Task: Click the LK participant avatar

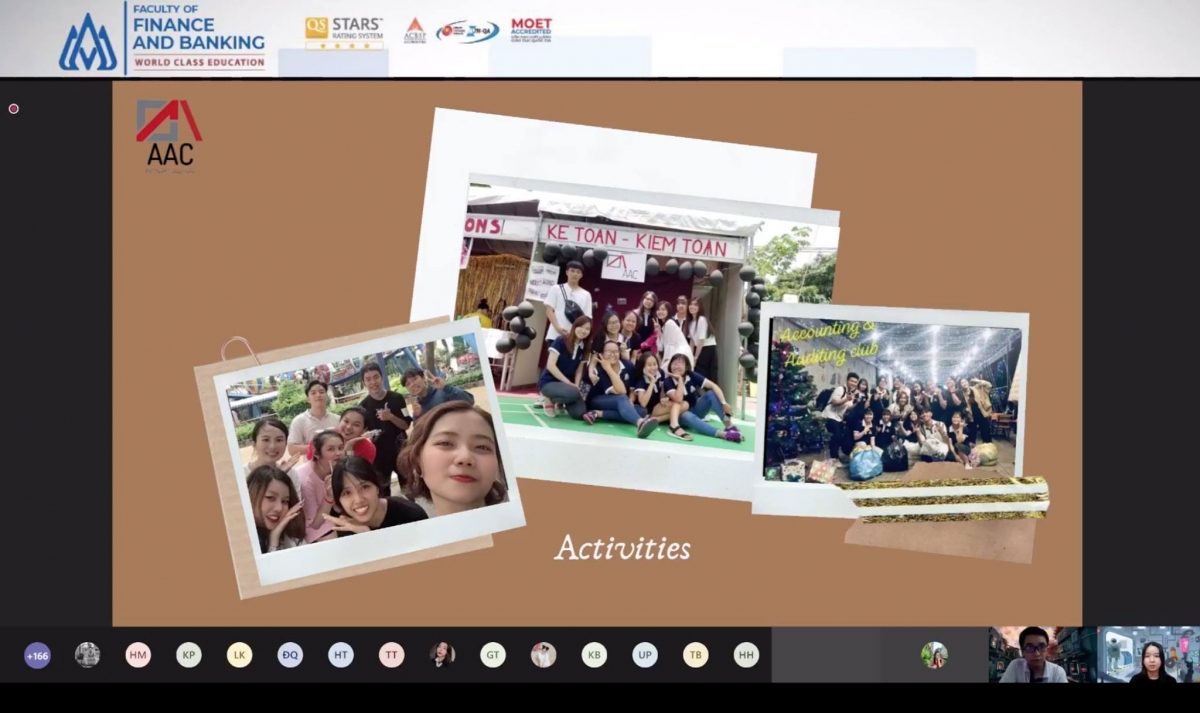Action: (x=239, y=655)
